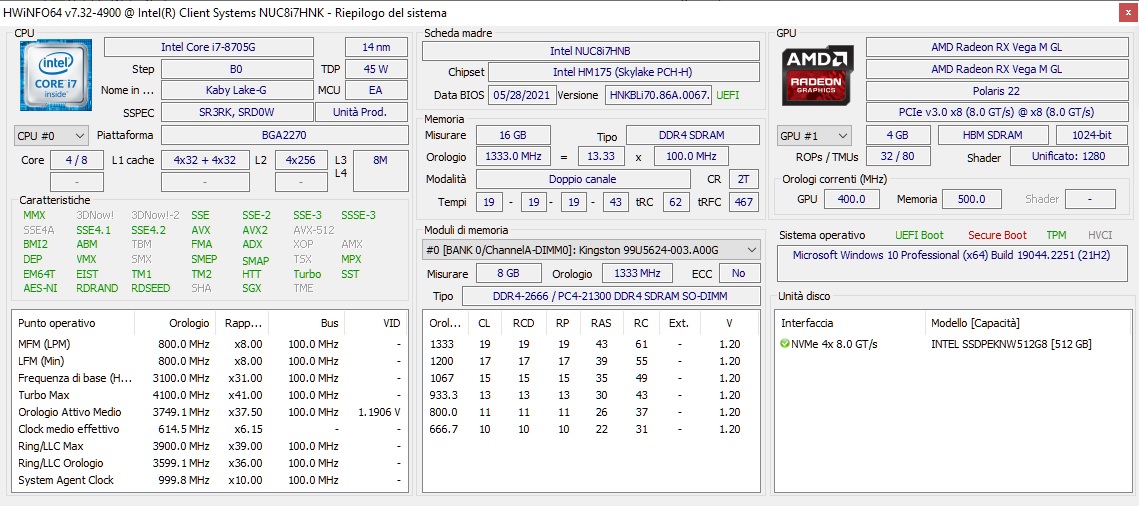
Task: Click the Polaris 22 GPU codename field
Action: point(996,91)
